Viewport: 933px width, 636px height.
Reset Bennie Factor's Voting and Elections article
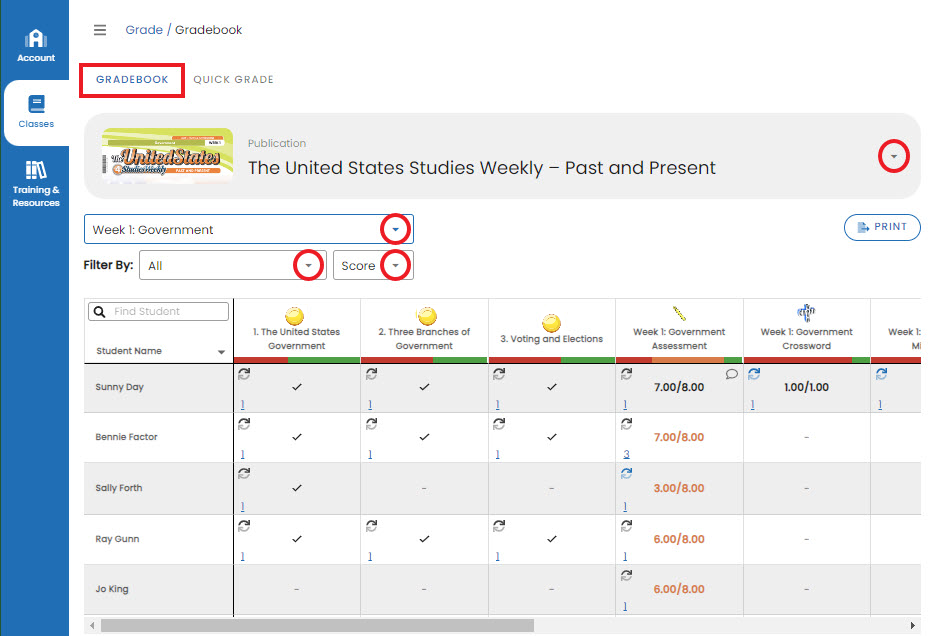tap(499, 424)
